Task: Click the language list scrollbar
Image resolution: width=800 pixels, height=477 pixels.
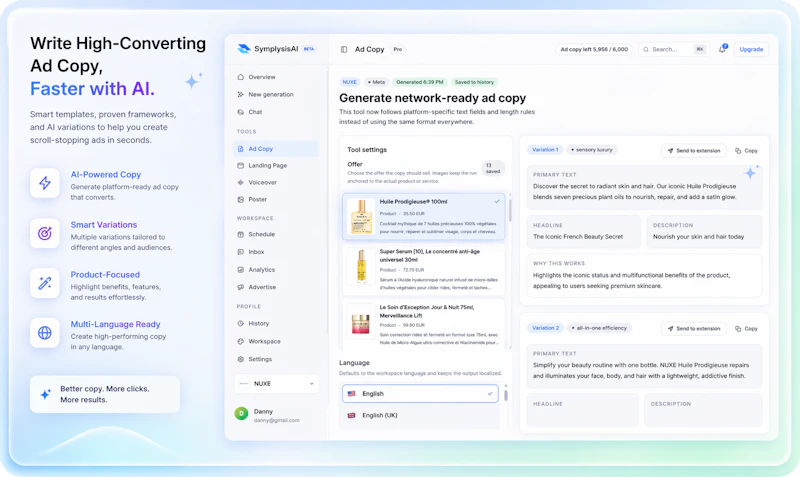Action: [506, 395]
